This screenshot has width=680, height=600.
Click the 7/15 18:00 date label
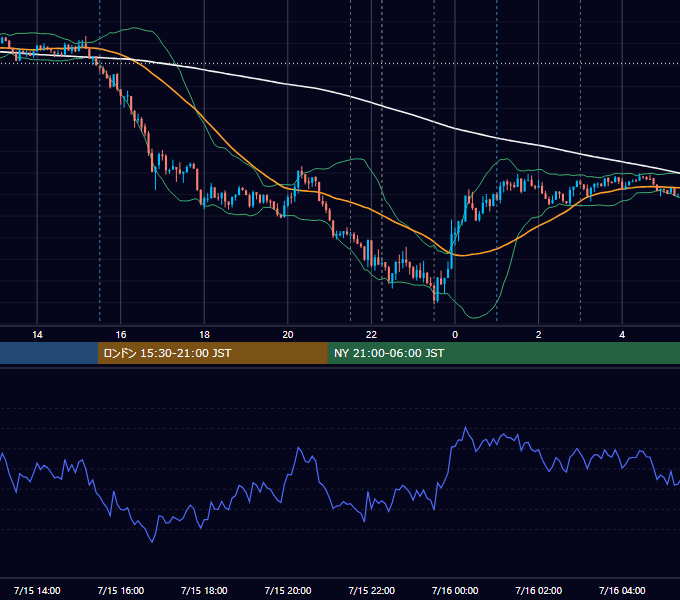point(204,590)
